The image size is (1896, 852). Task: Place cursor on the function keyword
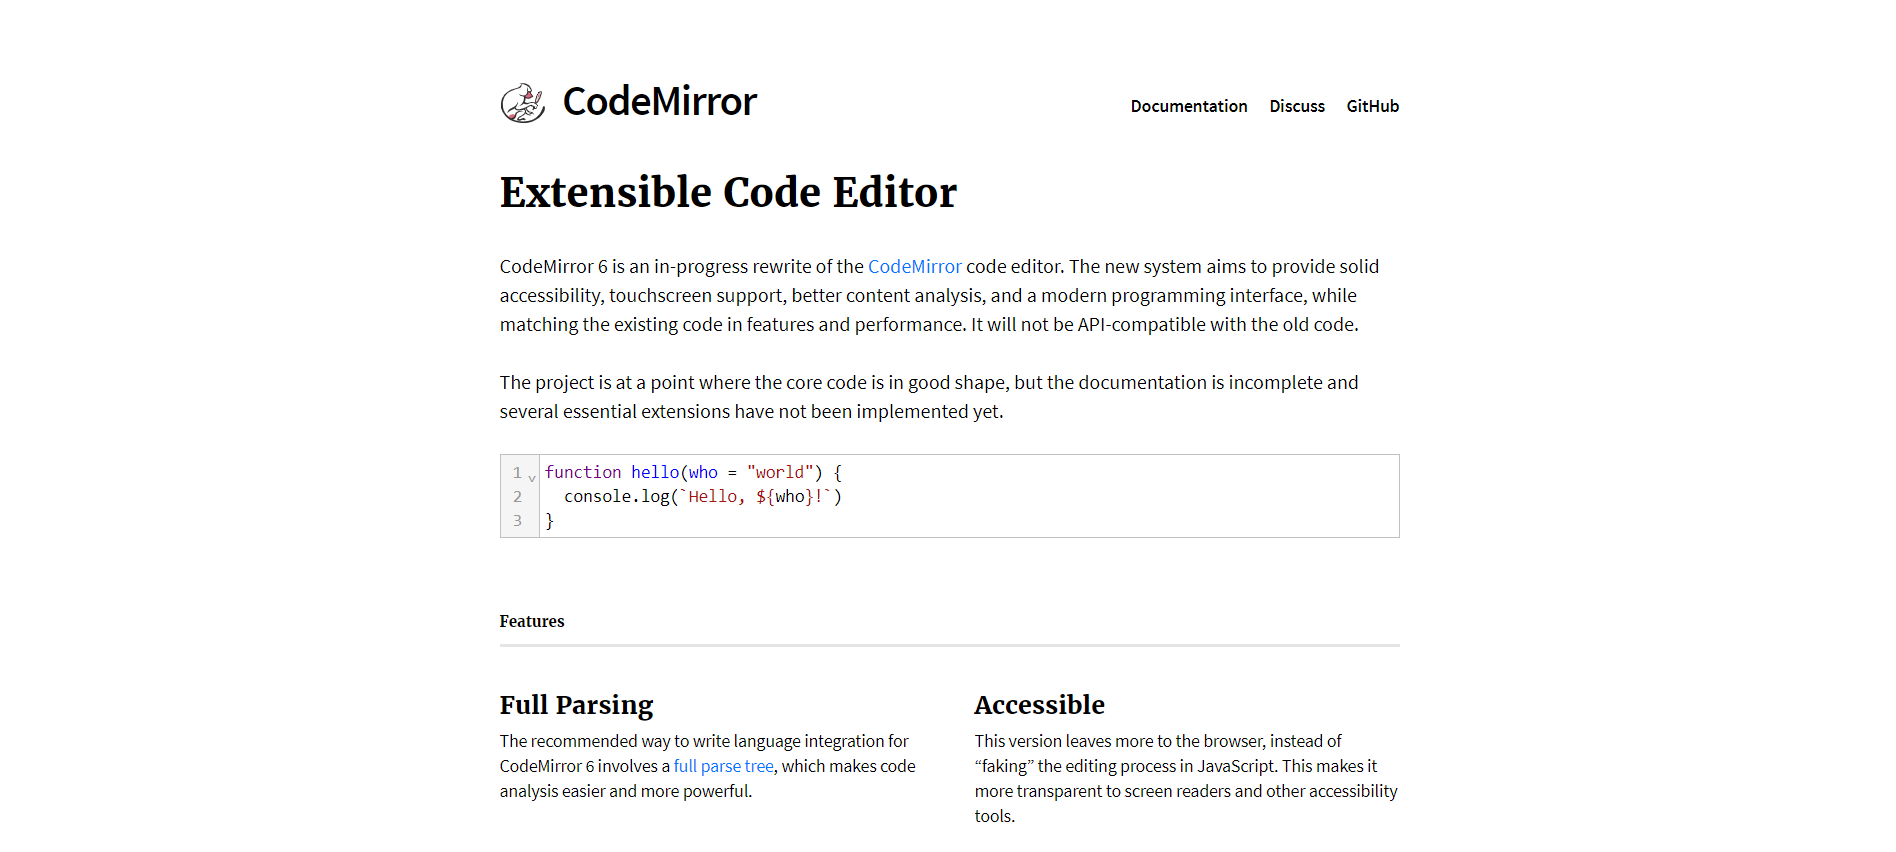[x=583, y=473]
